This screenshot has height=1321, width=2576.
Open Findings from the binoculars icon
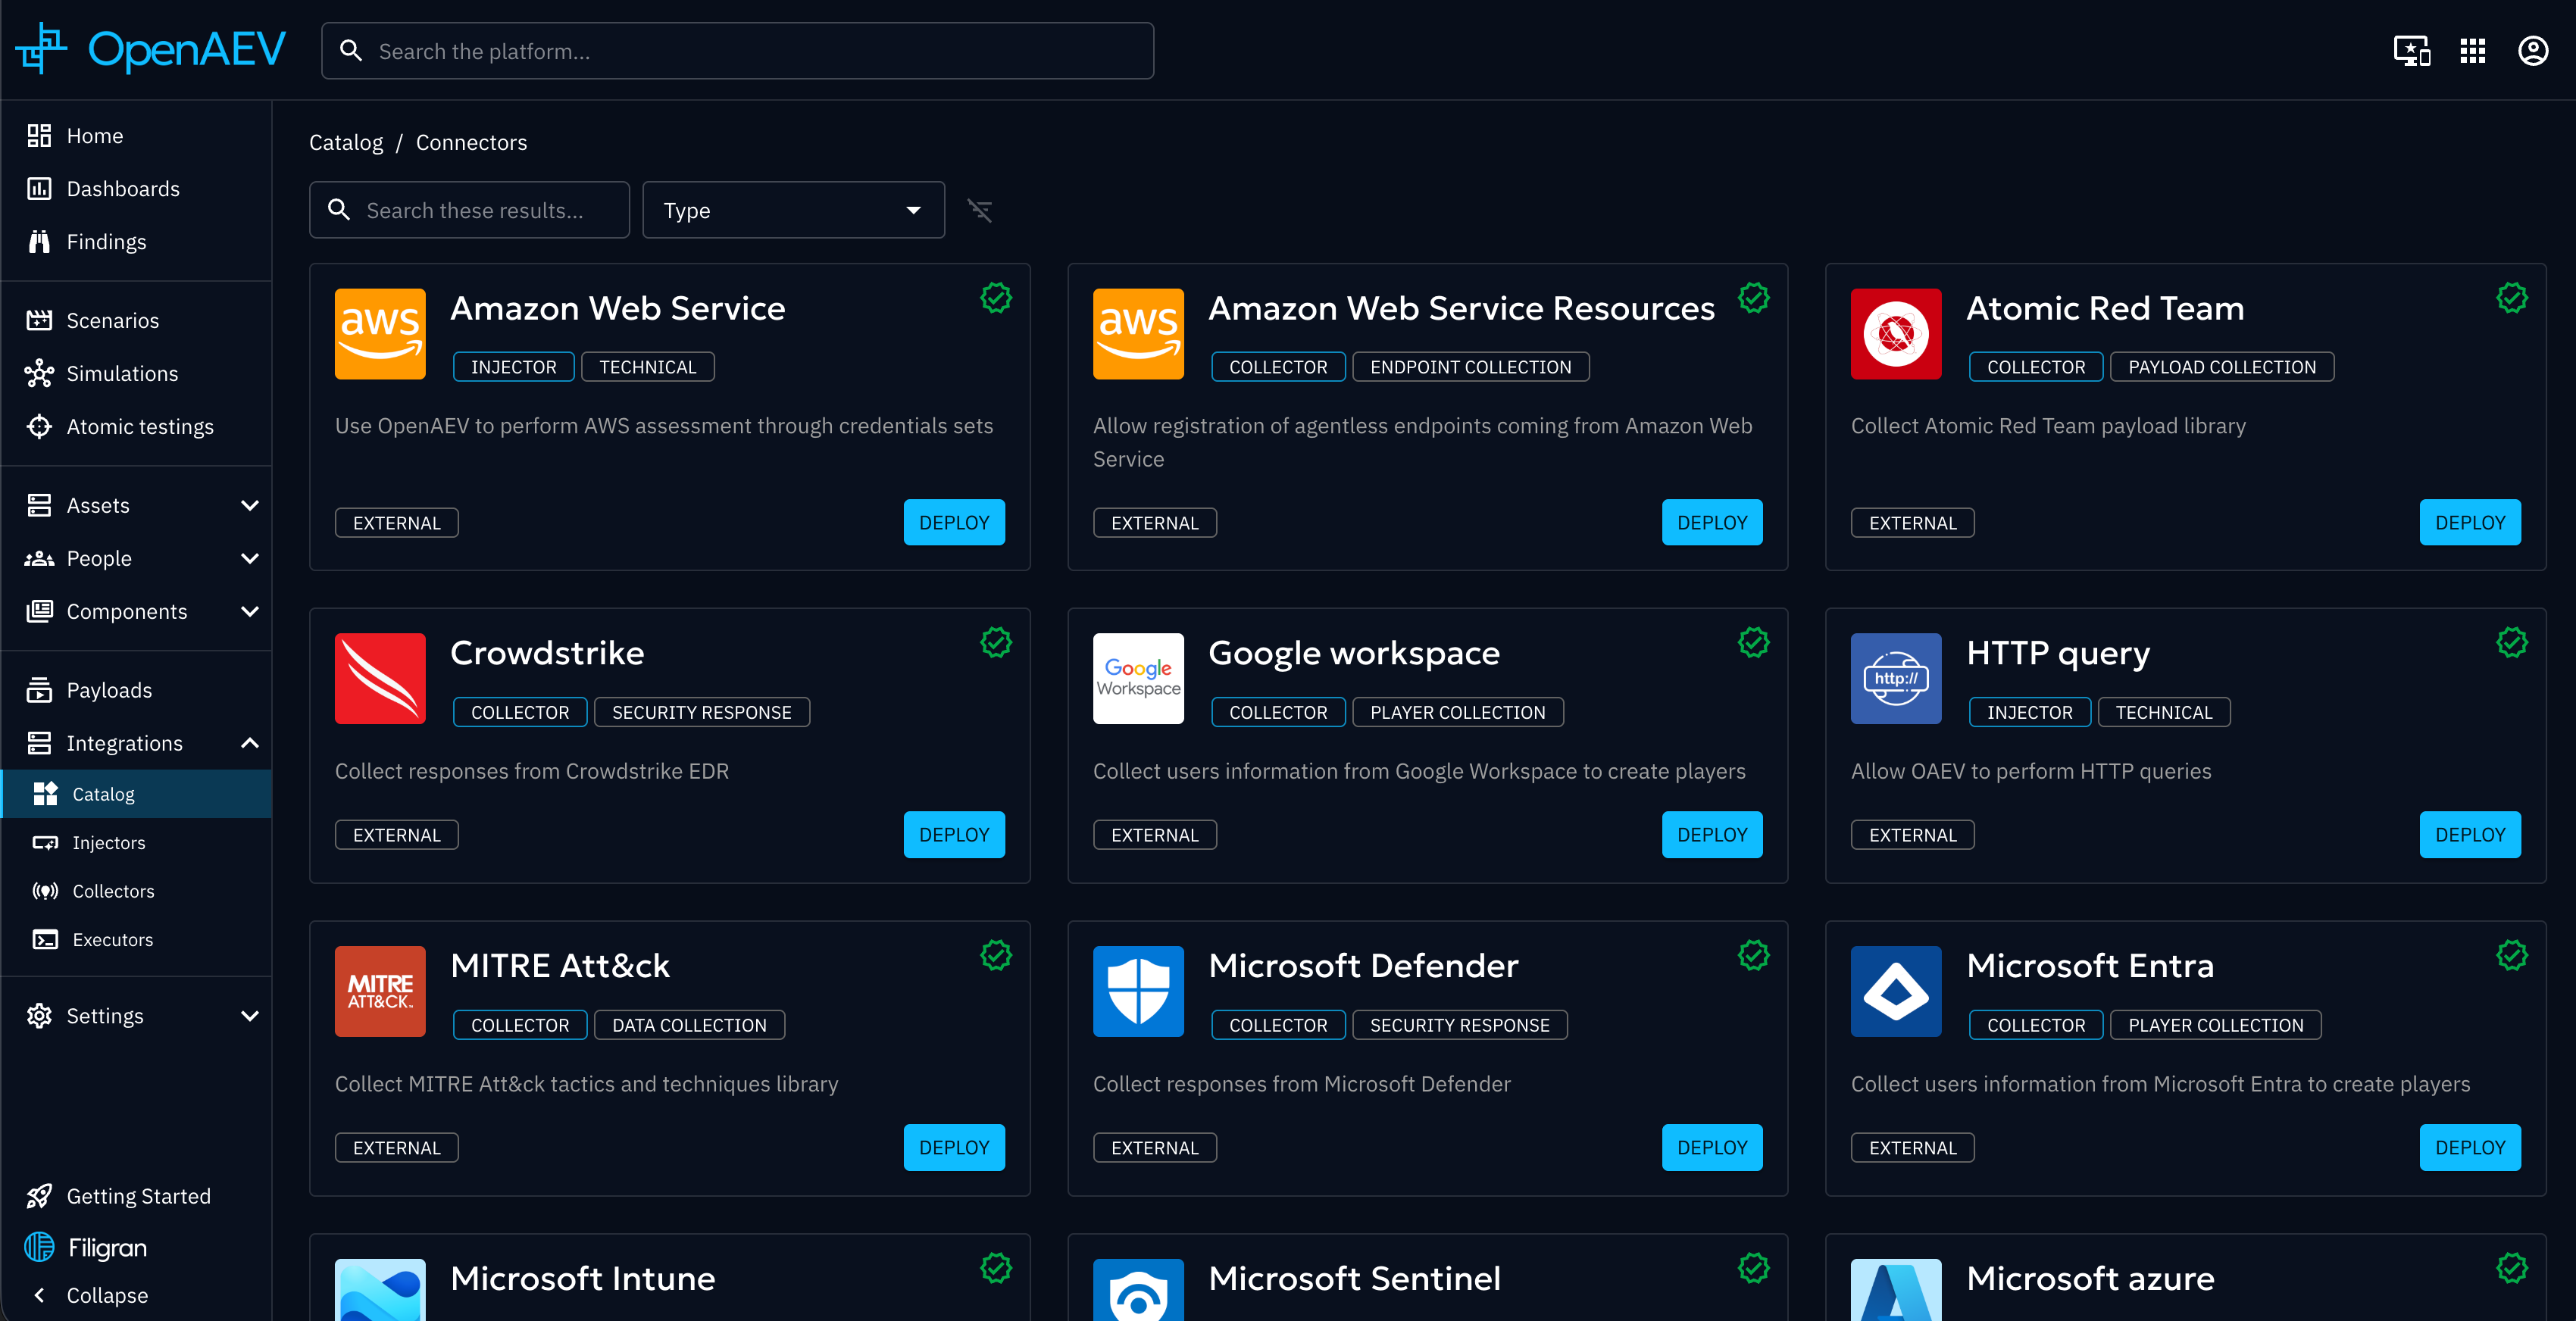pyautogui.click(x=39, y=242)
